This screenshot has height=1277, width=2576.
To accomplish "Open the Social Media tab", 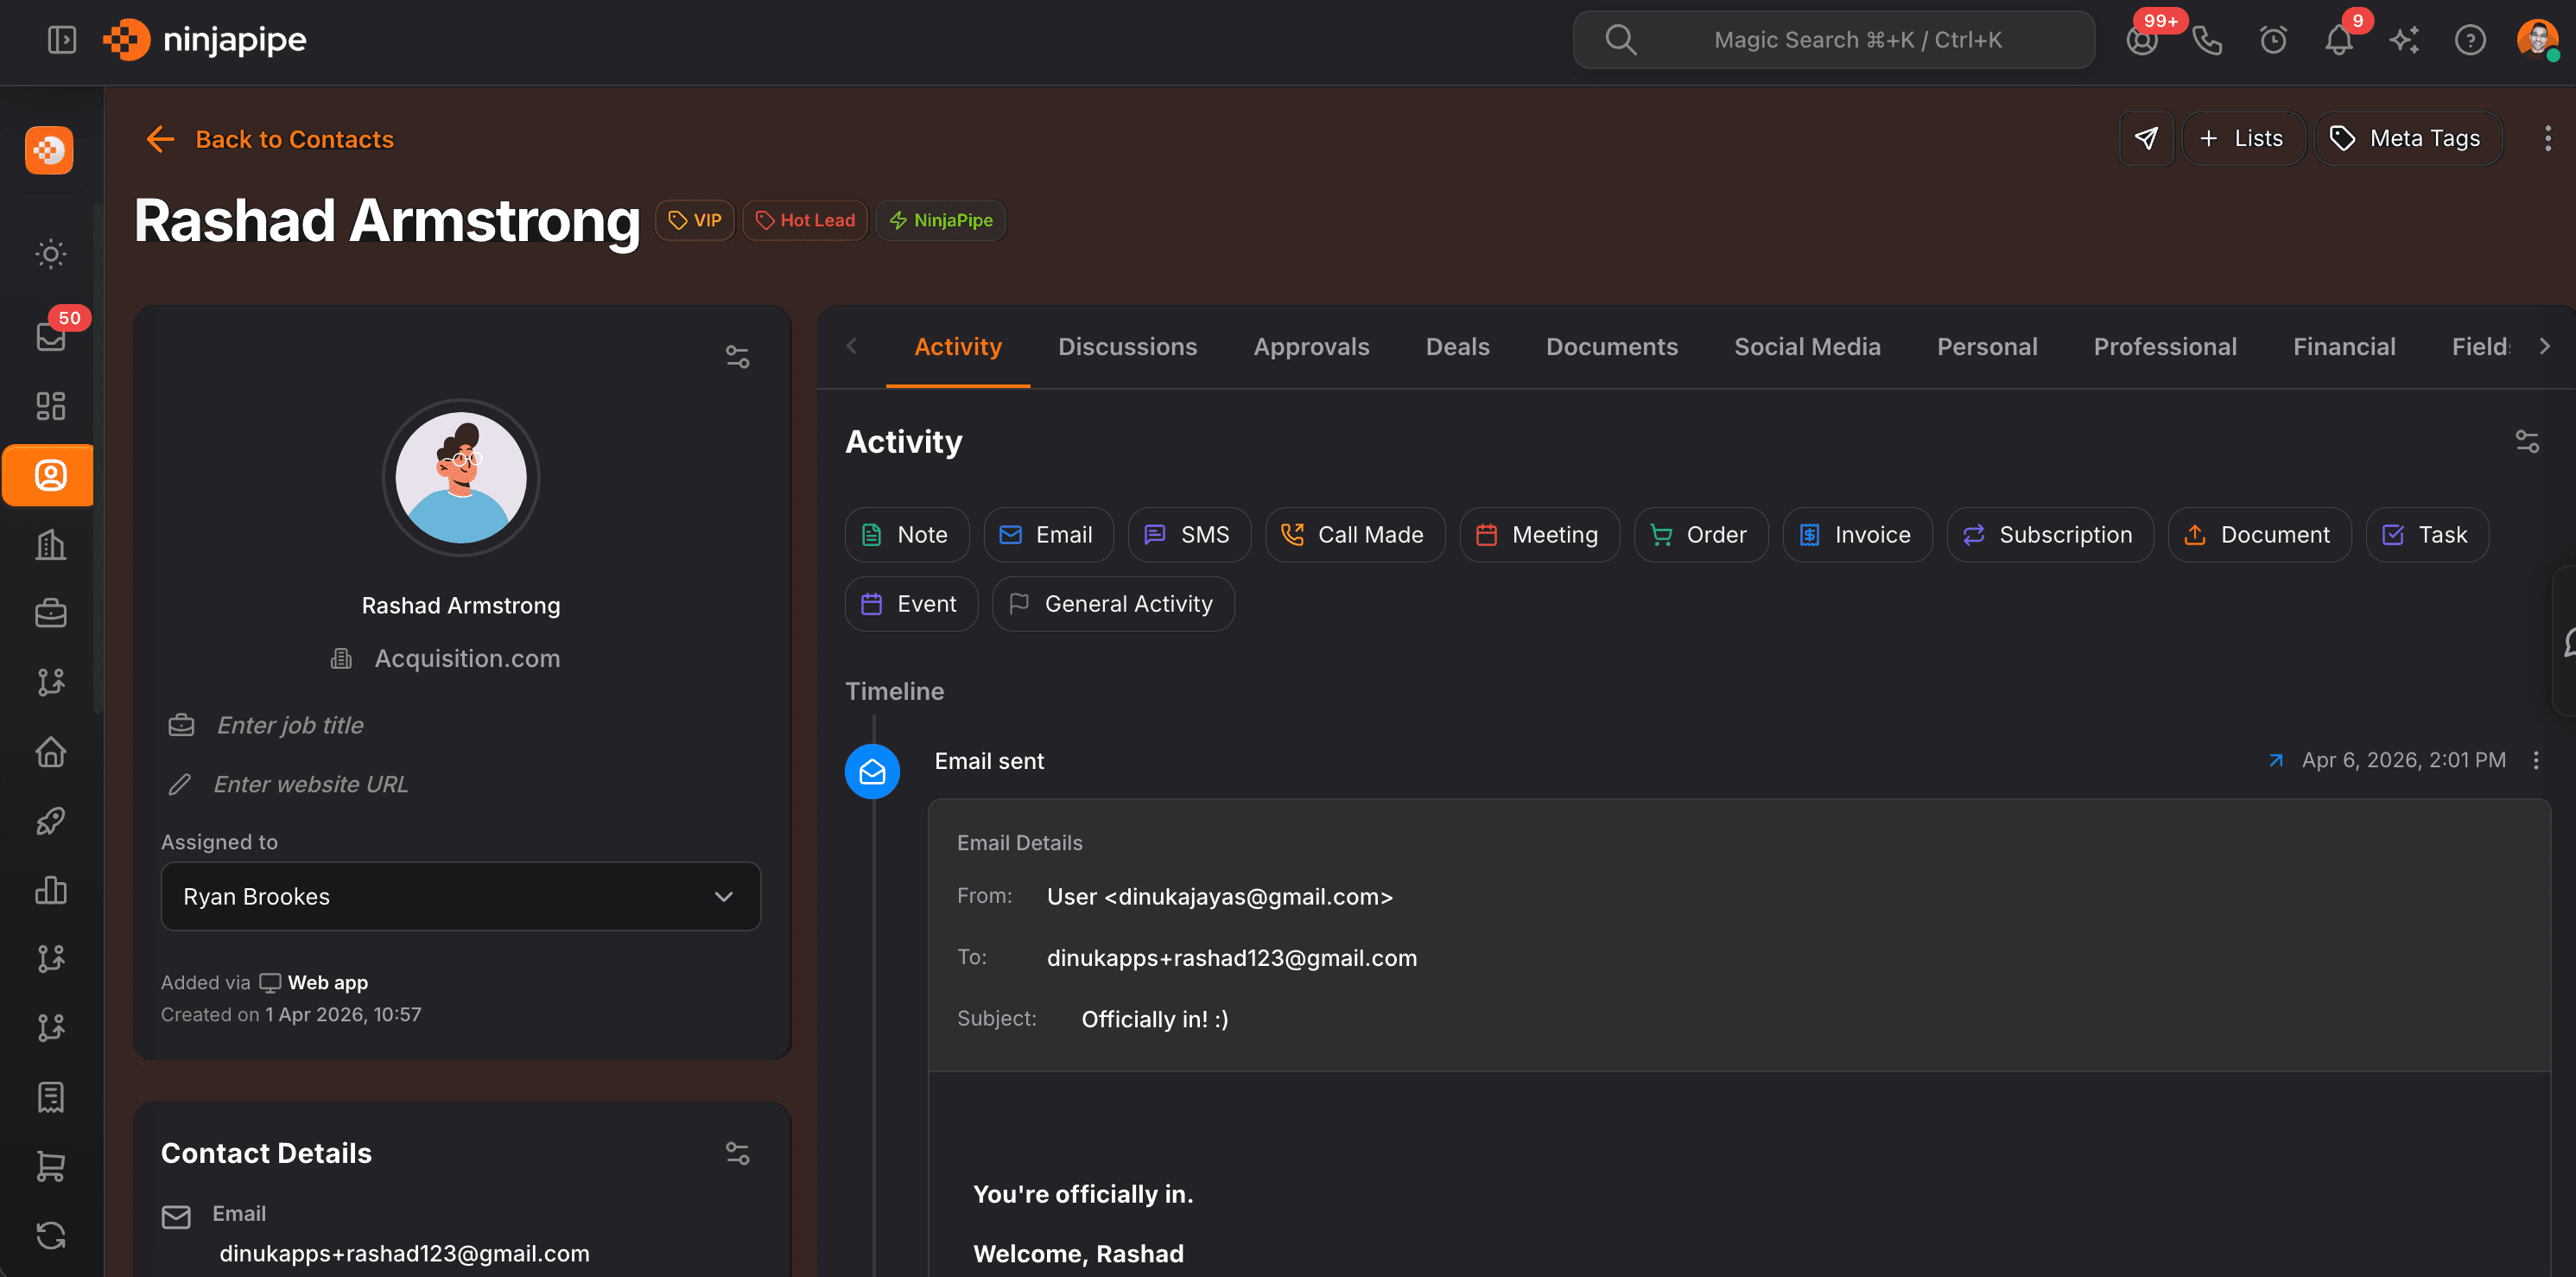I will click(x=1806, y=347).
